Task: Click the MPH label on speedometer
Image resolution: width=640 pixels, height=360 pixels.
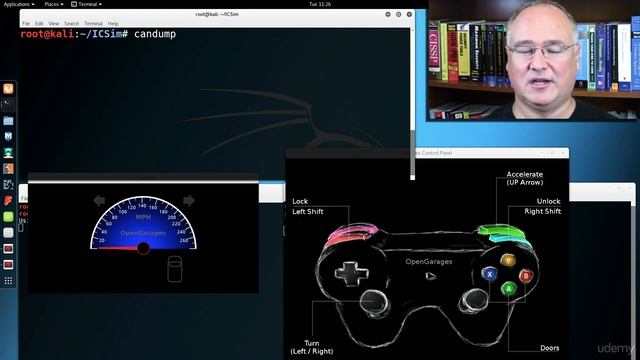Action: [143, 217]
